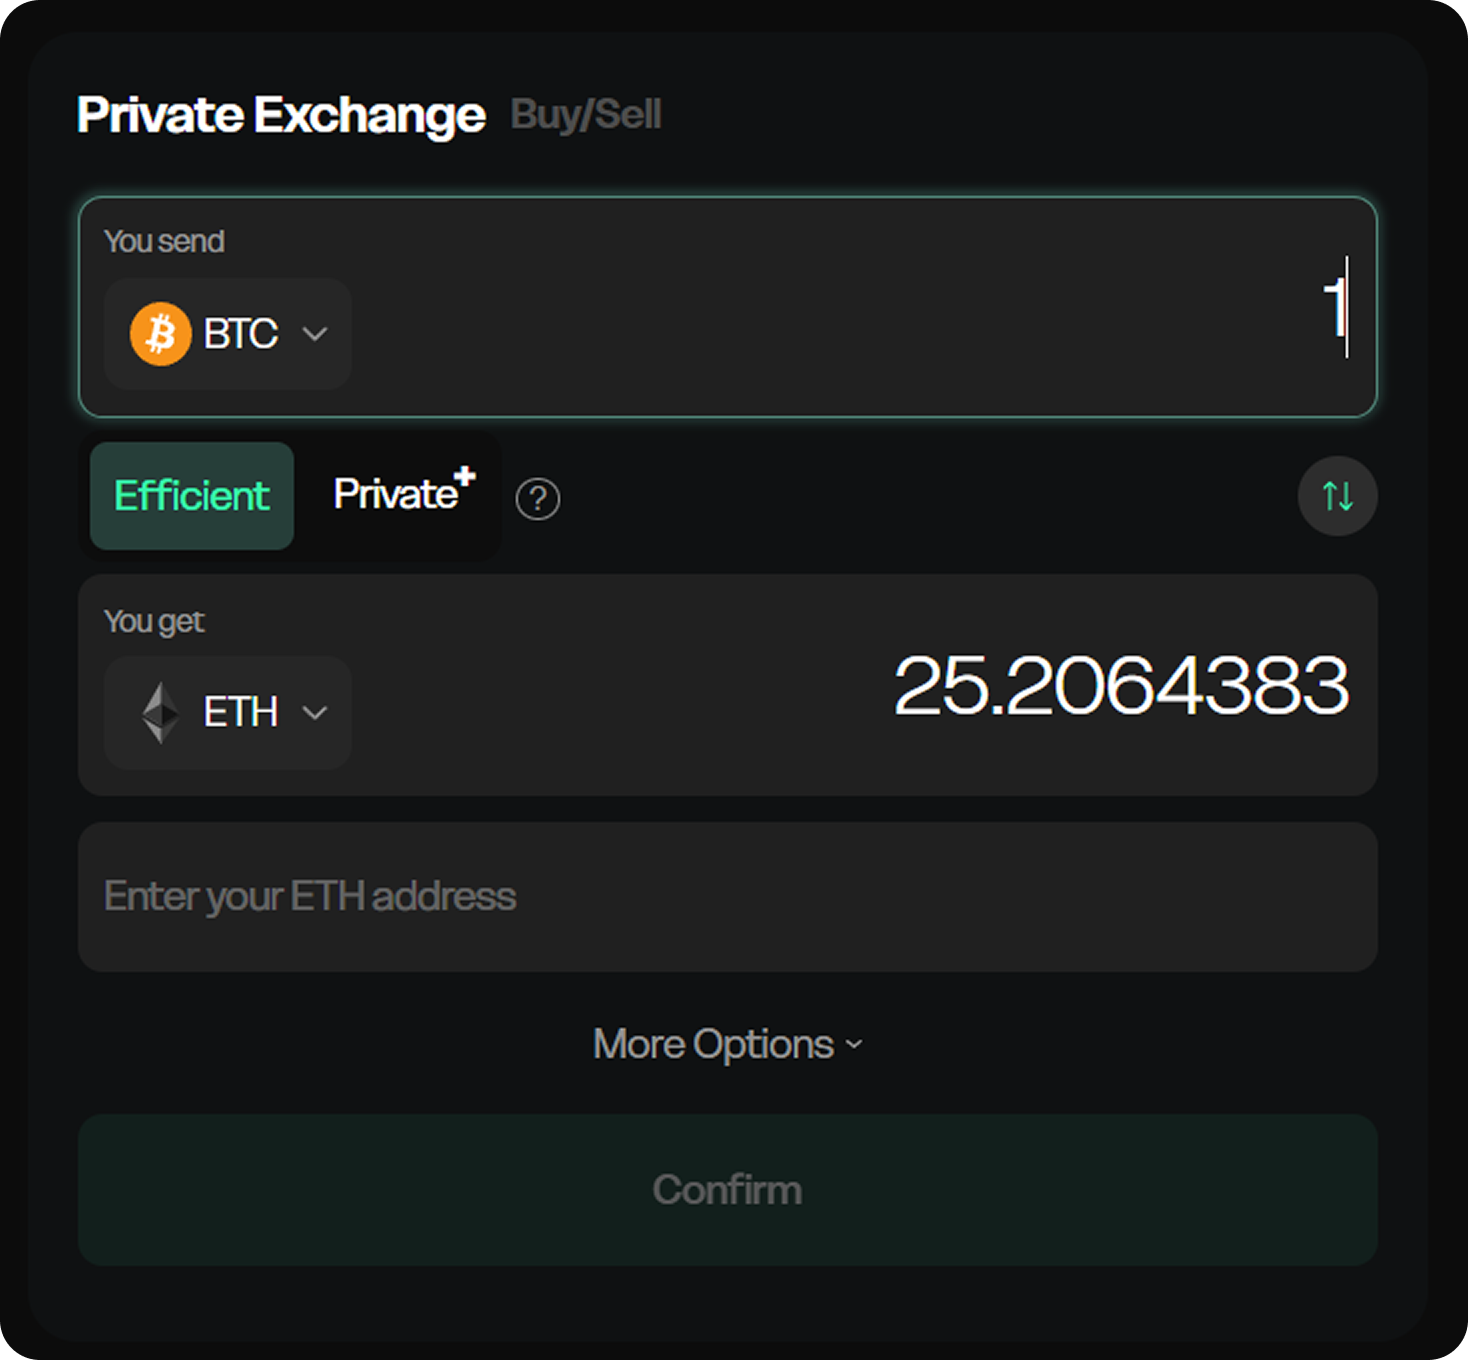This screenshot has height=1360, width=1468.
Task: Click the send amount showing 1
Action: tap(1334, 306)
